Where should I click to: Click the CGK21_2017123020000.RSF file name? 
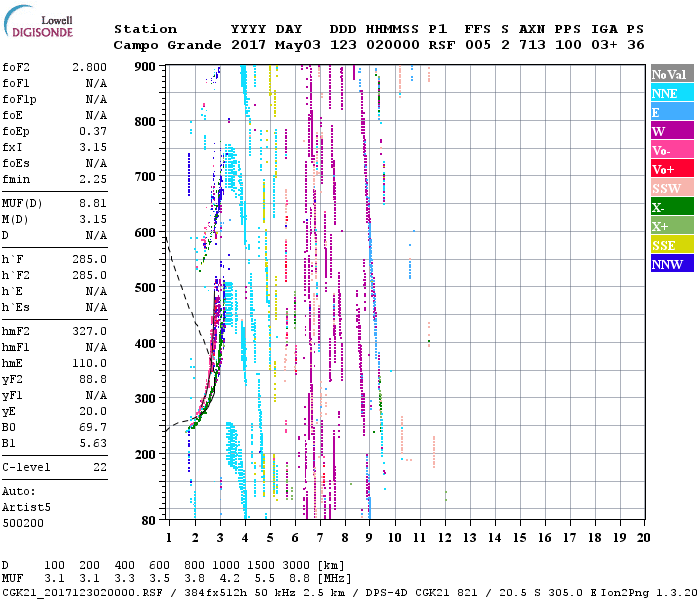(x=82, y=592)
